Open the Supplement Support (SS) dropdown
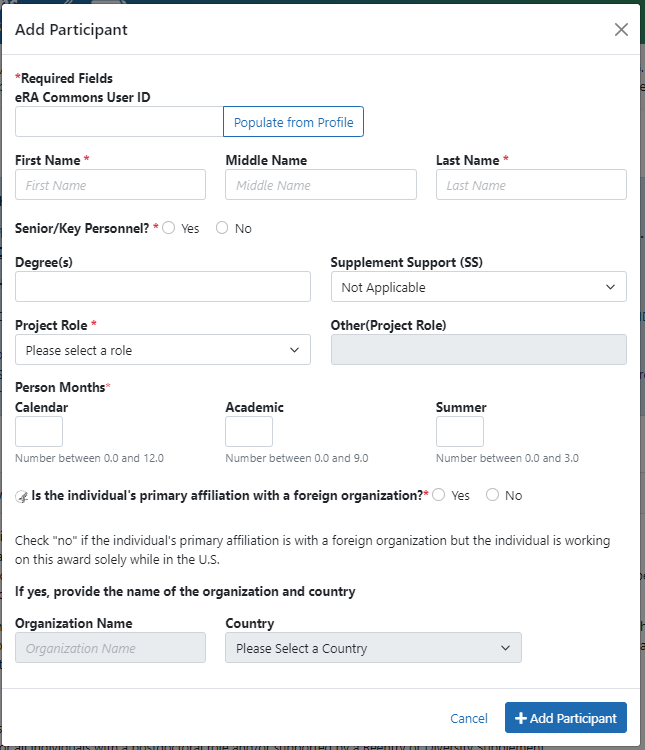The image size is (645, 750). (x=478, y=287)
